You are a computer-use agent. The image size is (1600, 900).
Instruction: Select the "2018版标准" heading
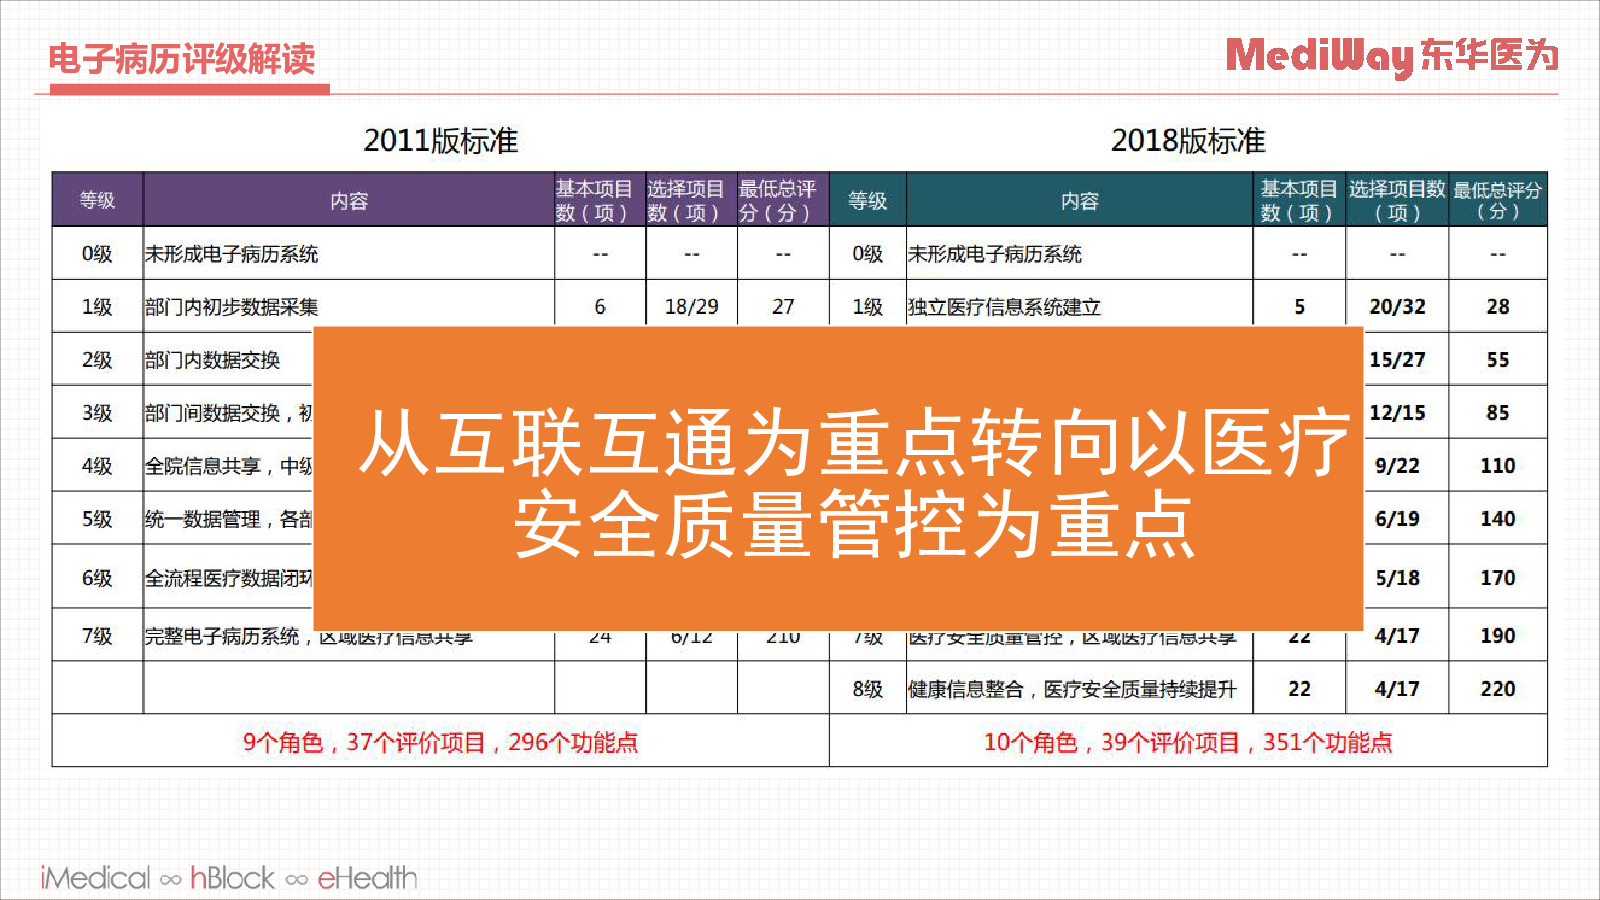tap(1188, 140)
